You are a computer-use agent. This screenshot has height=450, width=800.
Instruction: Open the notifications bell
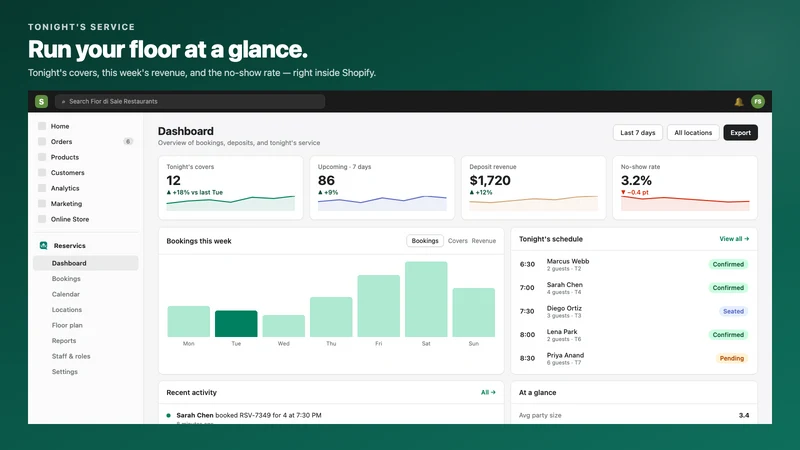(x=738, y=102)
